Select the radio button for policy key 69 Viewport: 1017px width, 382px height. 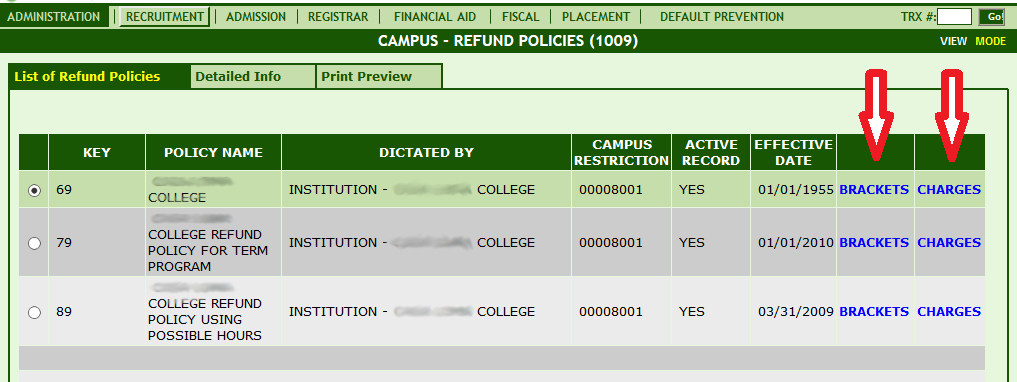click(x=34, y=191)
